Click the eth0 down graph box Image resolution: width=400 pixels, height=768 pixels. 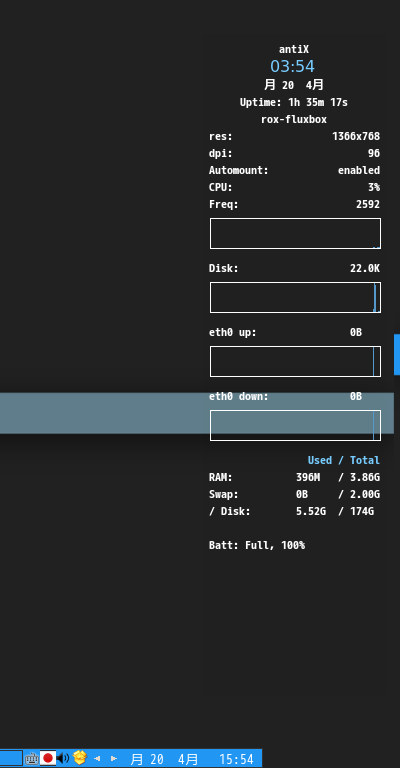tap(295, 426)
